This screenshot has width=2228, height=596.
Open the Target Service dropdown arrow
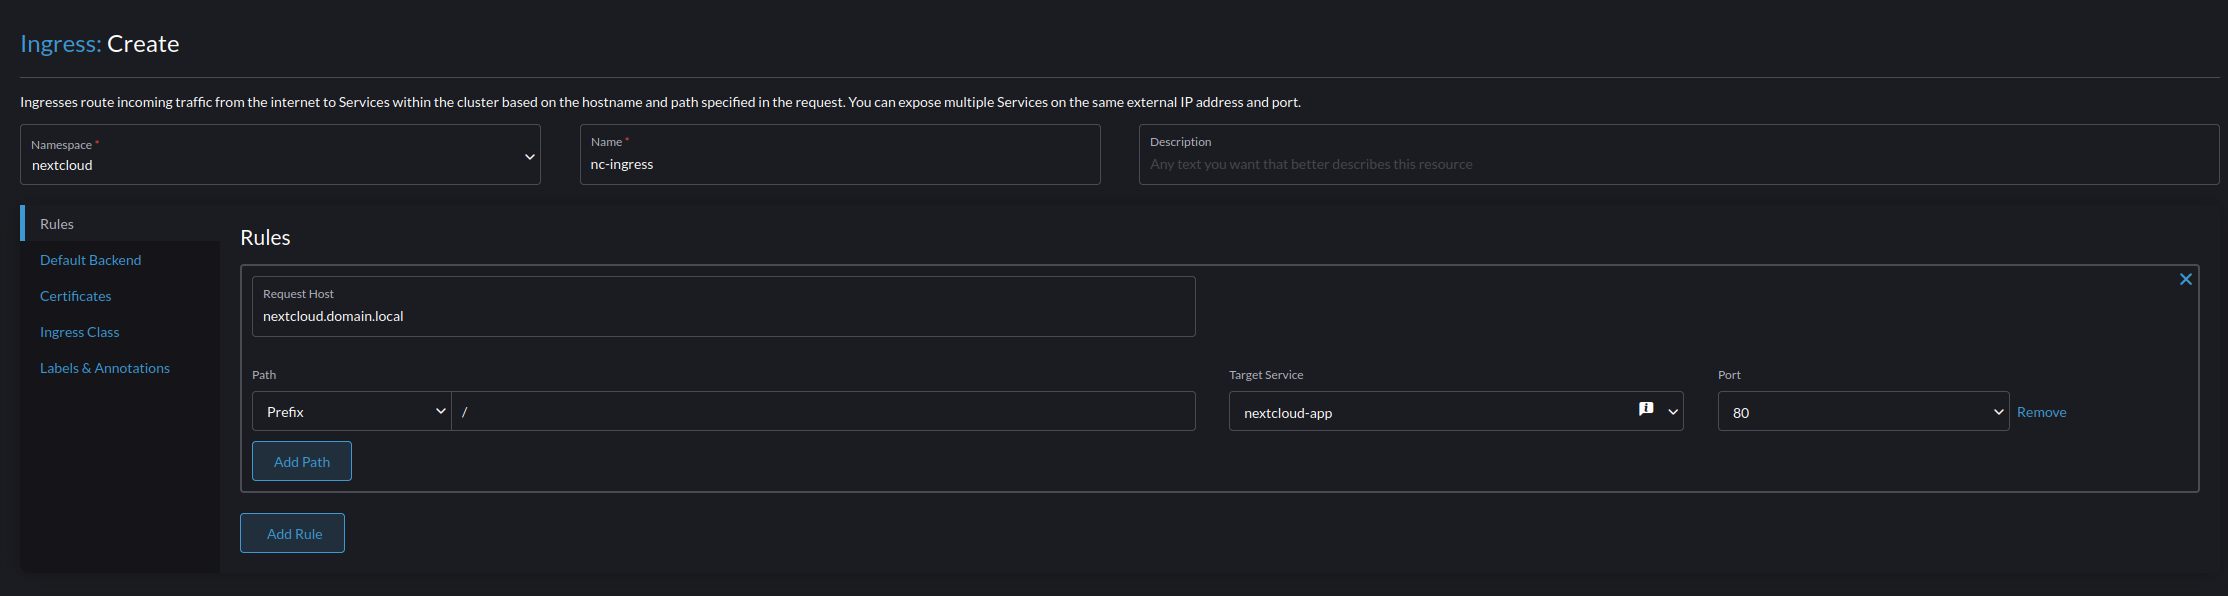(1673, 412)
